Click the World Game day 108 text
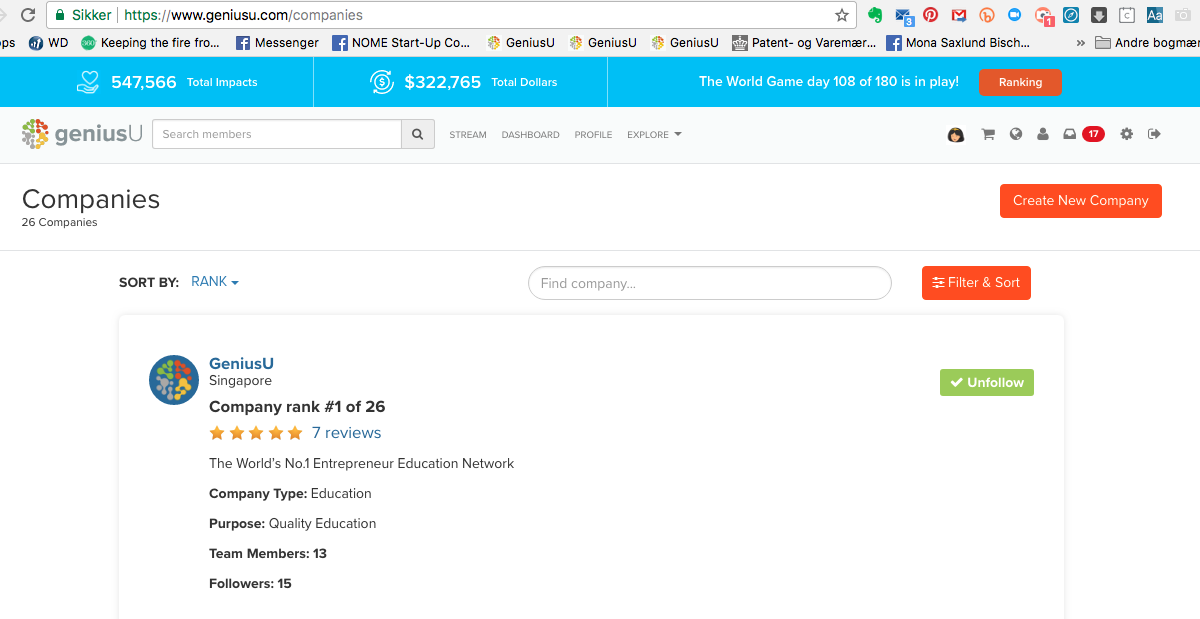Viewport: 1200px width, 619px height. (x=829, y=82)
